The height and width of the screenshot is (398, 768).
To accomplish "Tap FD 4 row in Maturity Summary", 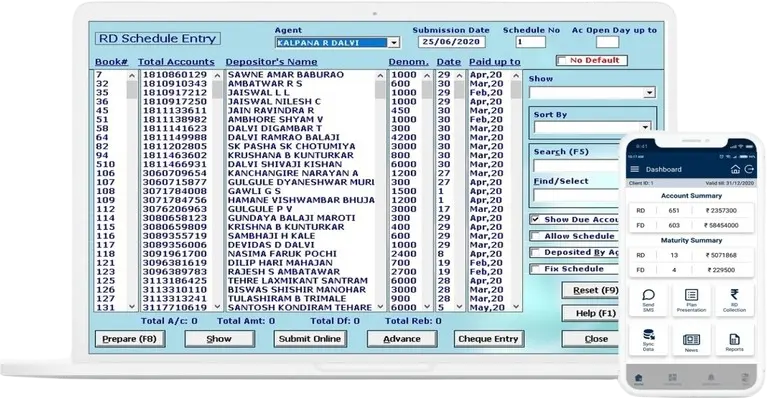I will tap(691, 270).
